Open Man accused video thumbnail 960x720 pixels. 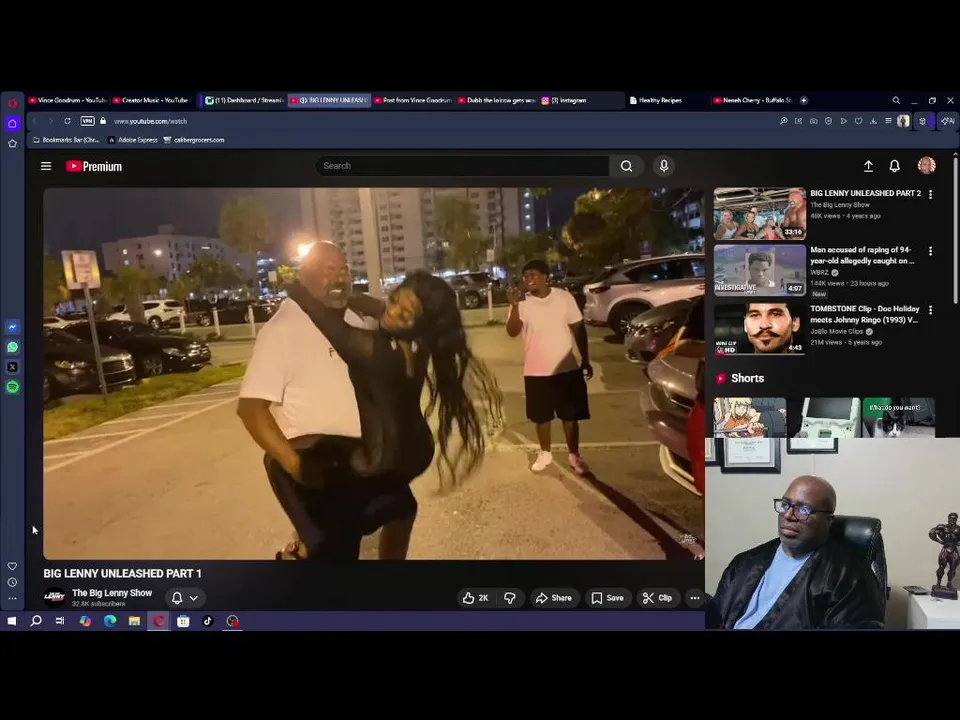[x=759, y=270]
